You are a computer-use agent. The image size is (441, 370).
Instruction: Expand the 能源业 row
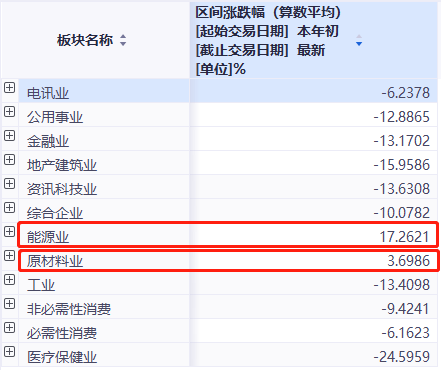tap(9, 232)
